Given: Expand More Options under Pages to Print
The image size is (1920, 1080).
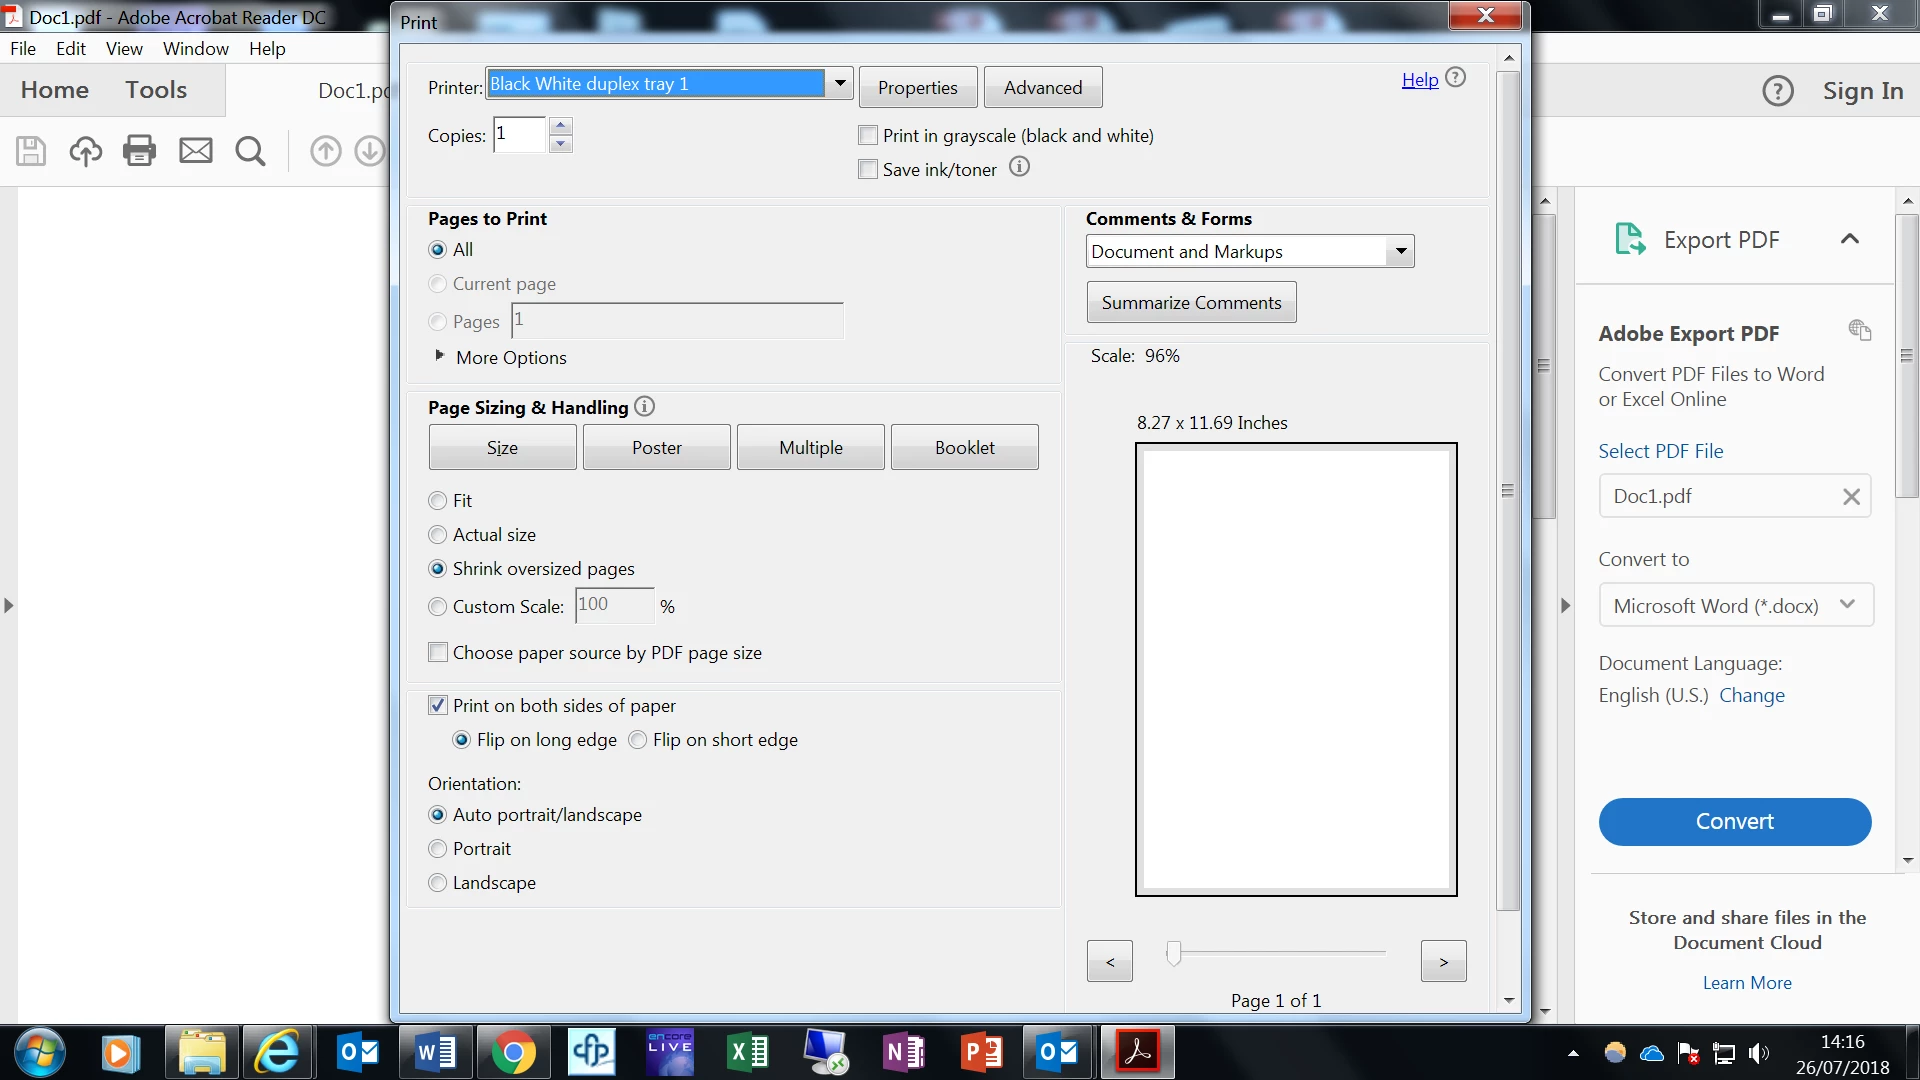Looking at the screenshot, I should coord(440,357).
